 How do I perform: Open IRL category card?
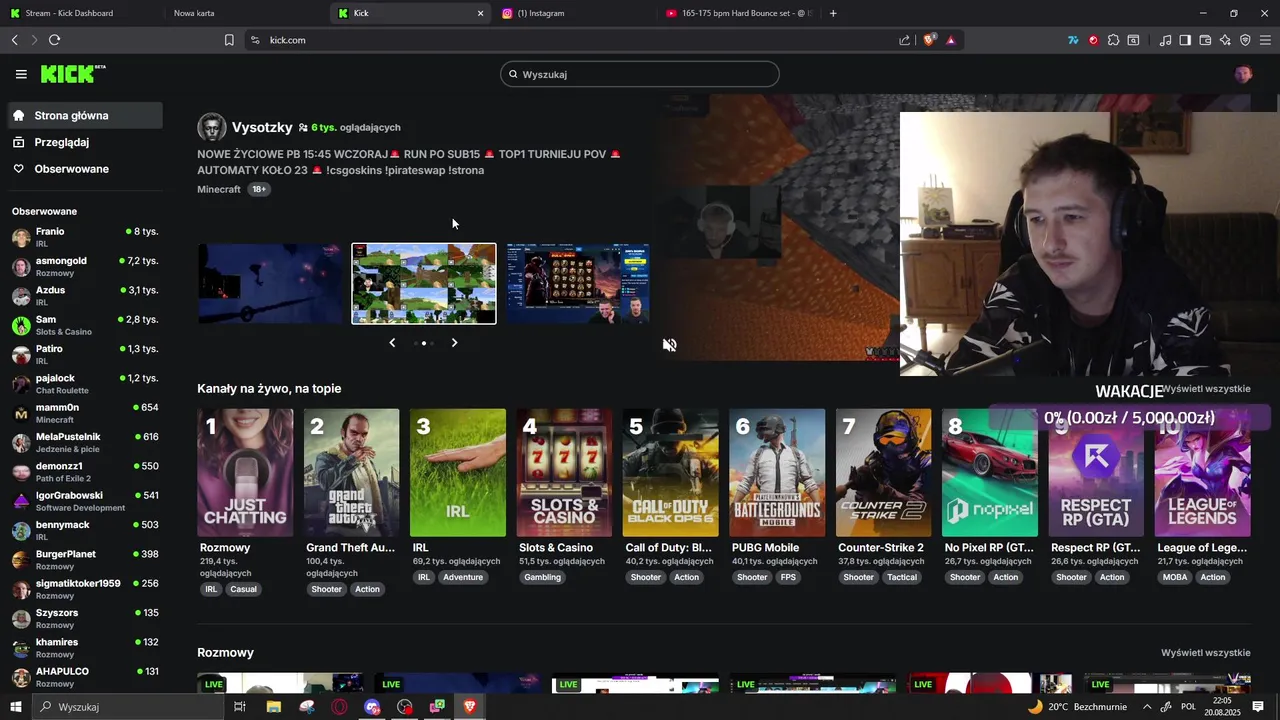(x=458, y=473)
